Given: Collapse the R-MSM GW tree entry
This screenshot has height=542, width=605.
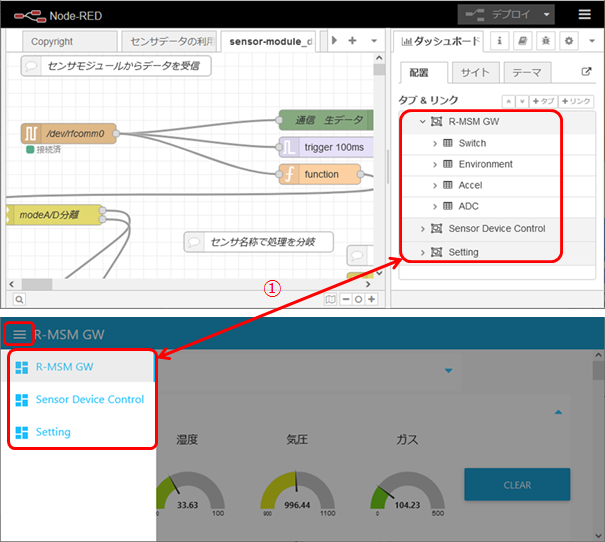Looking at the screenshot, I should (x=423, y=121).
